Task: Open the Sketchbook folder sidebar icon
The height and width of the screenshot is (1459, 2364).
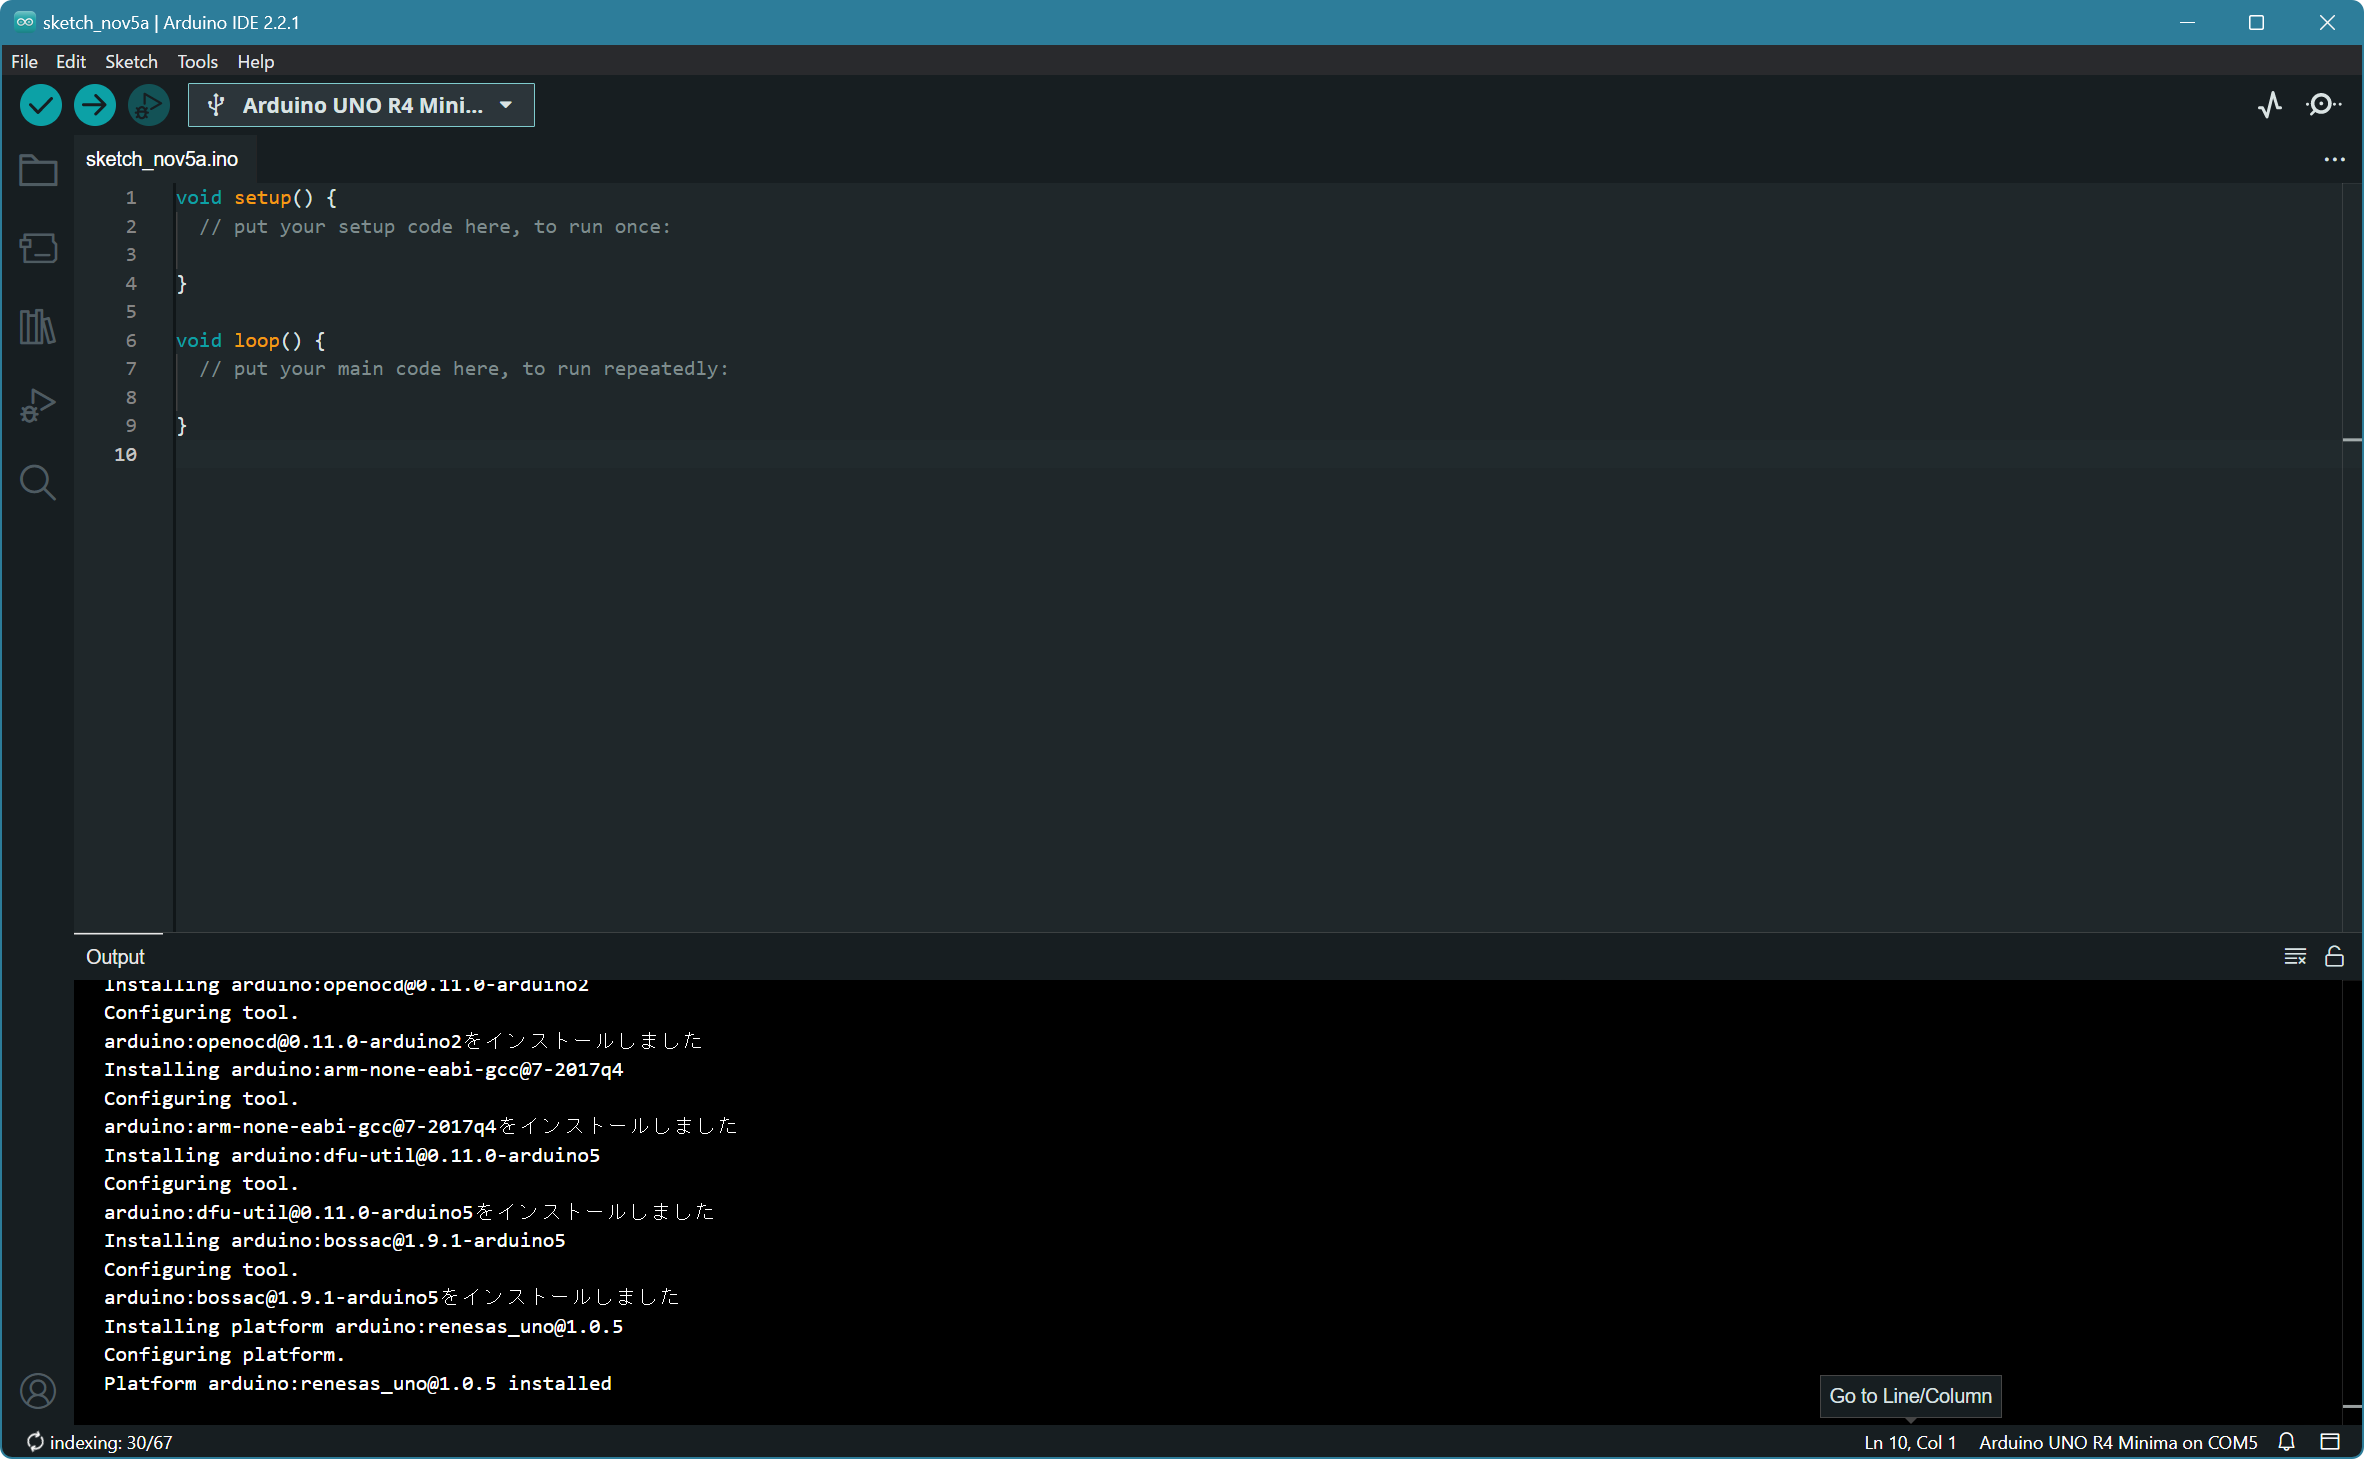Action: 38,170
